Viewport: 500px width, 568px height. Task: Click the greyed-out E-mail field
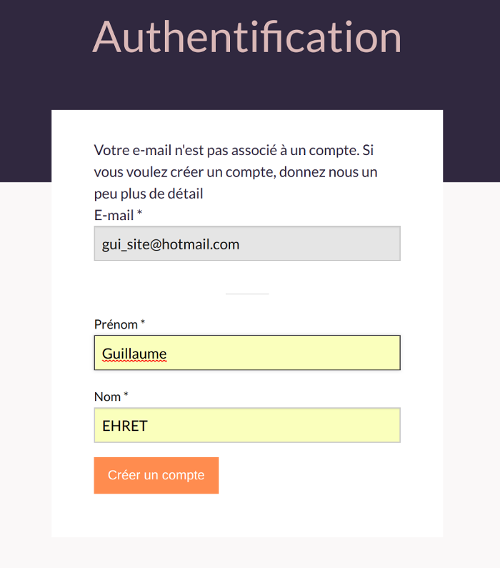click(247, 243)
